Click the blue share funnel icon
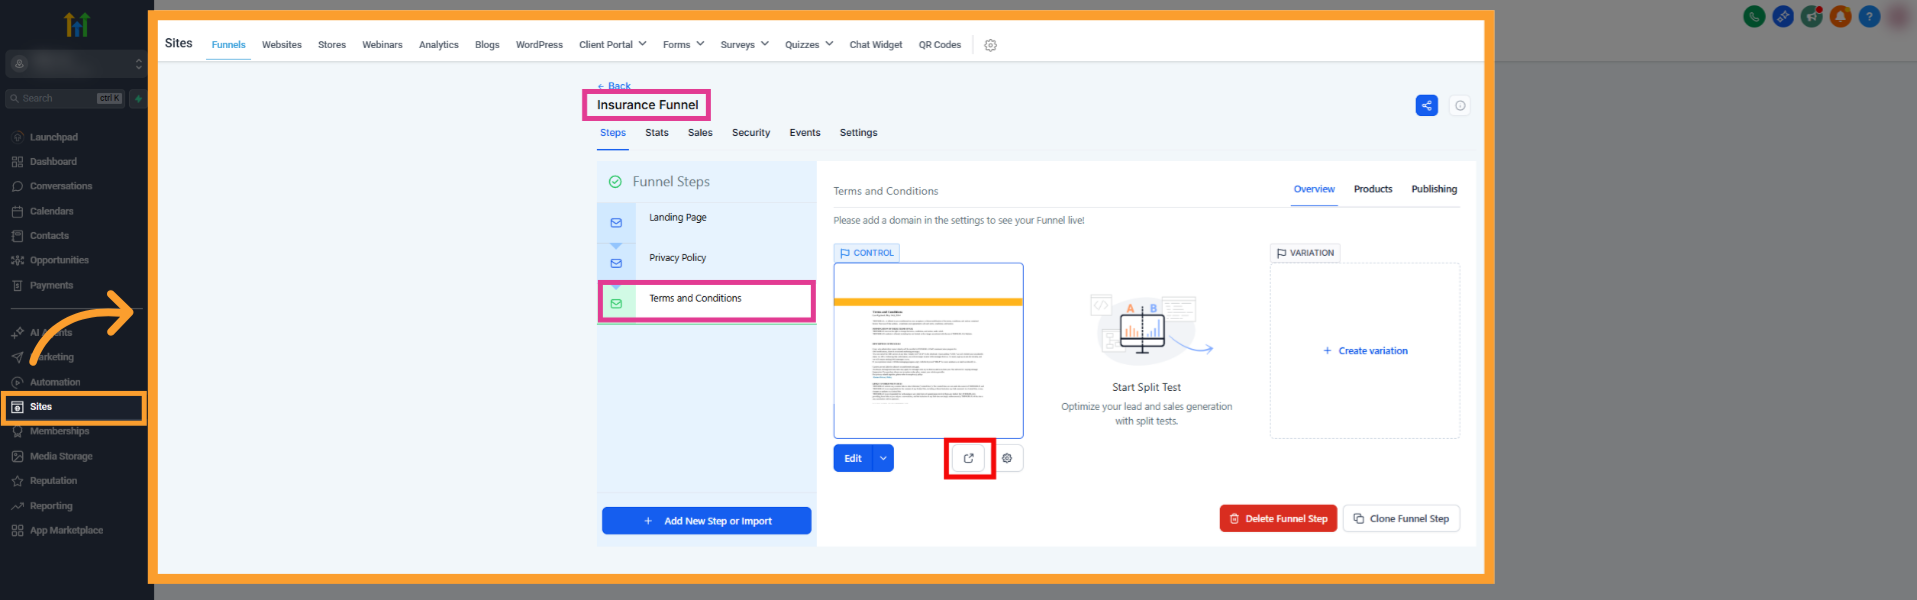 [x=1427, y=105]
